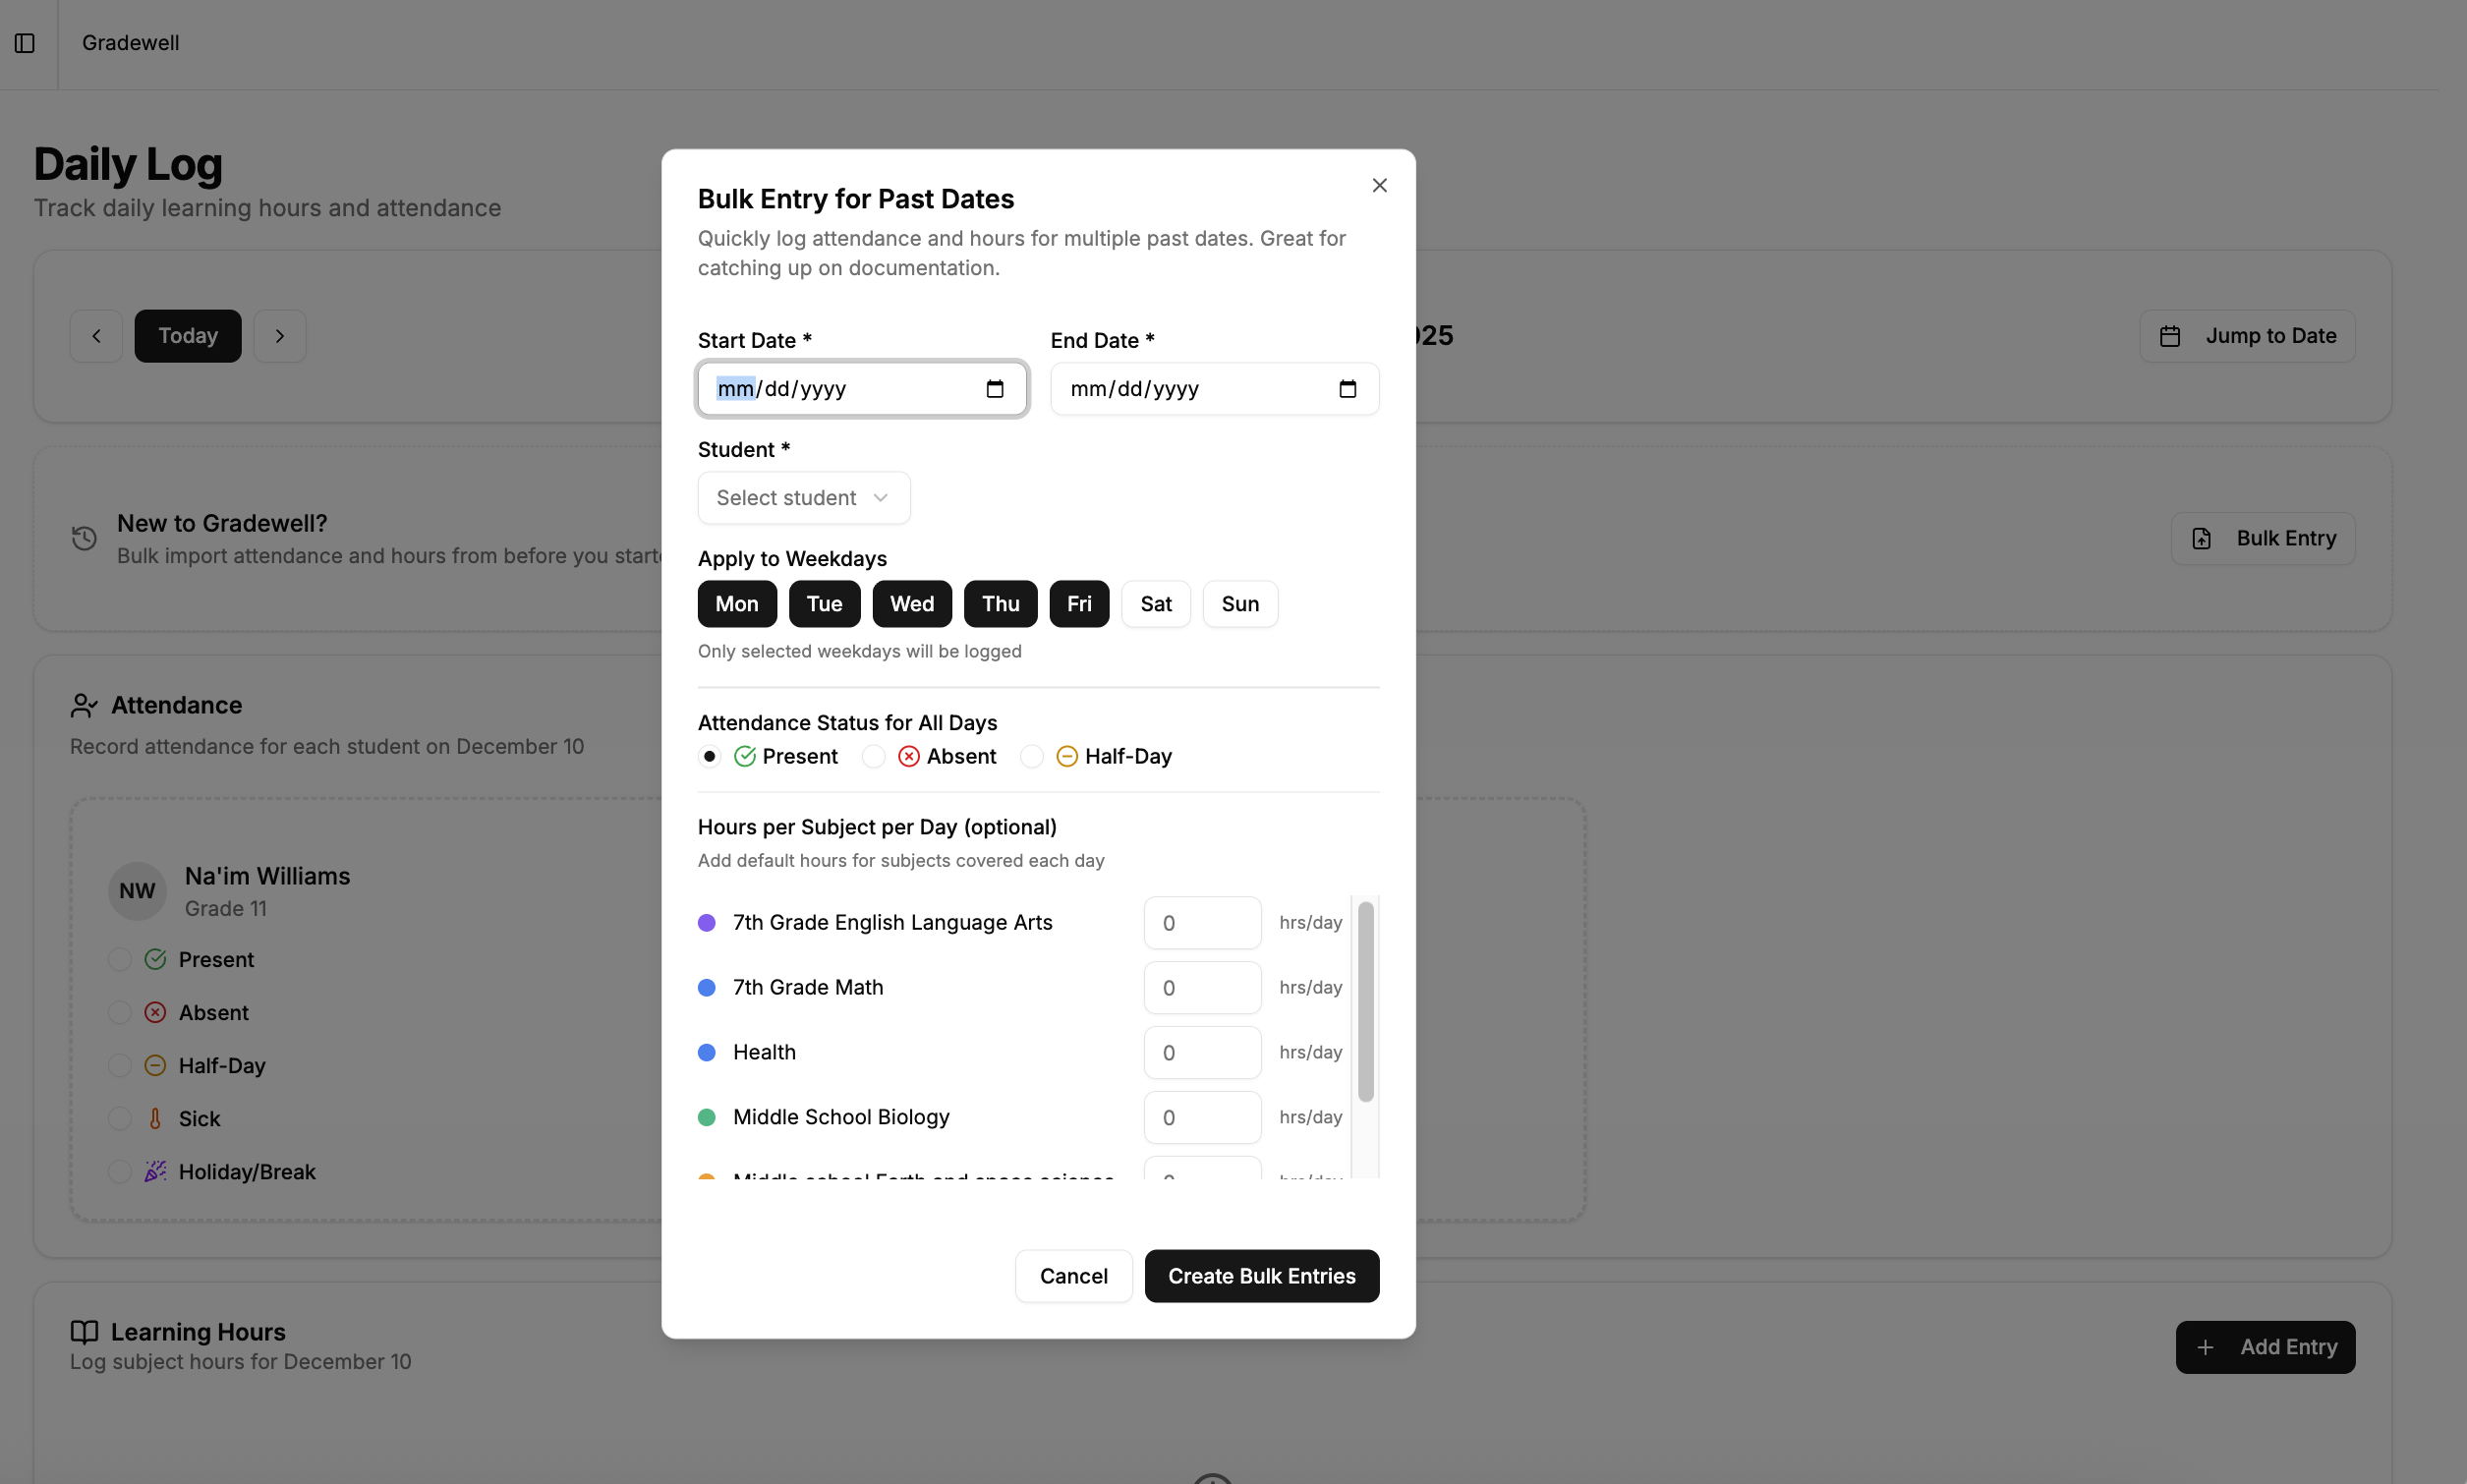Image resolution: width=2467 pixels, height=1484 pixels.
Task: Select the Absent radio for all days
Action: (873, 756)
